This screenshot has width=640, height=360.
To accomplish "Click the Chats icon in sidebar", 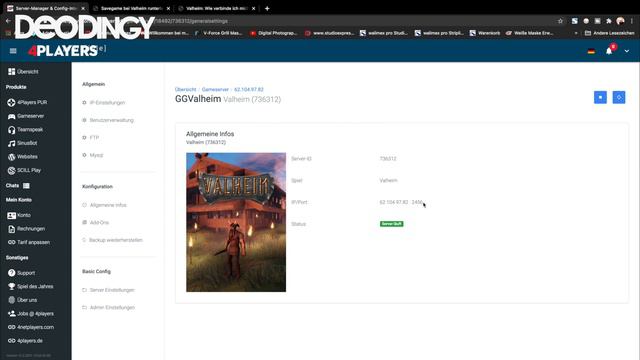I will click(26, 186).
